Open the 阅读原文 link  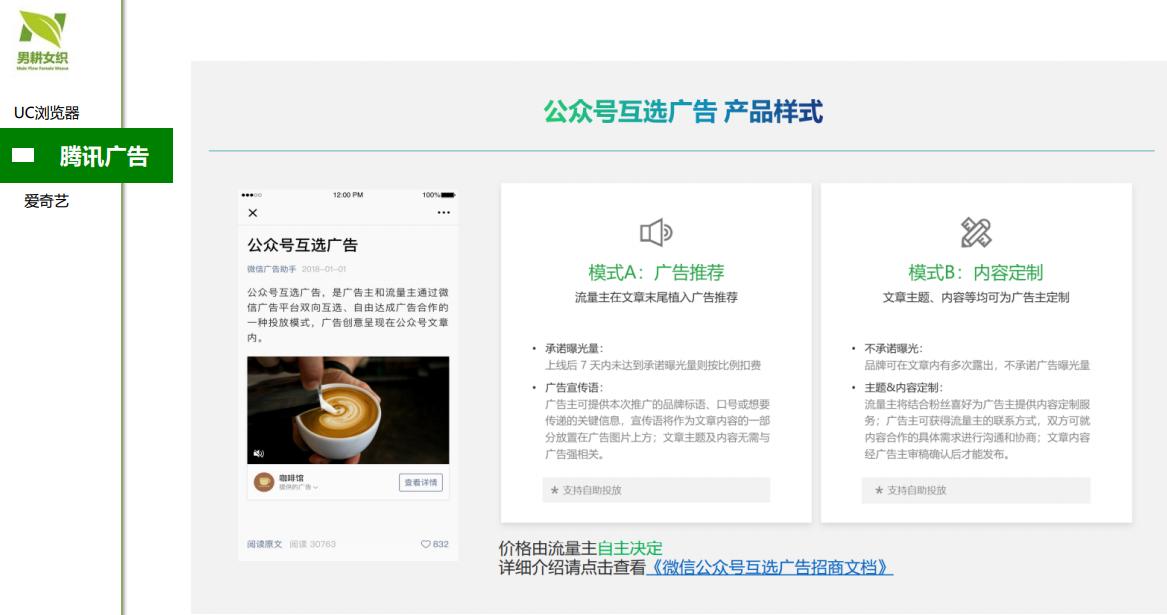(x=264, y=544)
